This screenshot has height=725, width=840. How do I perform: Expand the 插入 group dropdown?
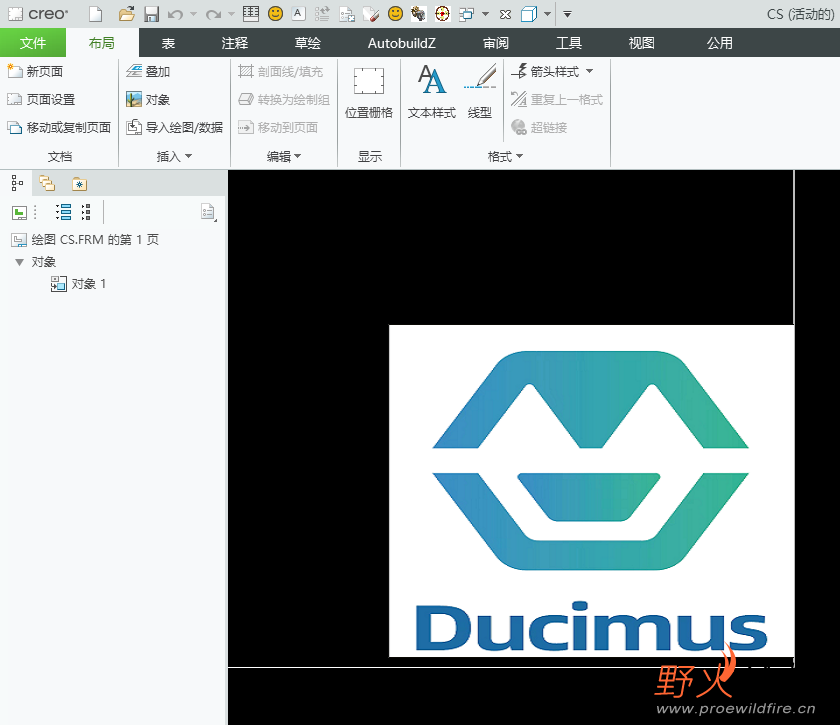coord(174,156)
